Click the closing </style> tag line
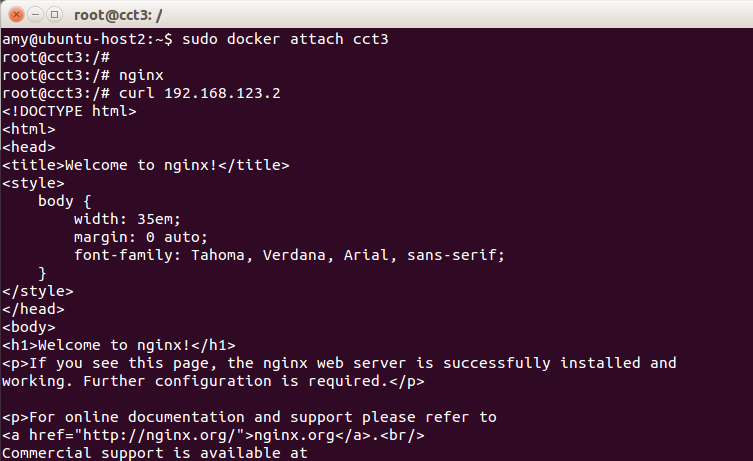 (38, 291)
